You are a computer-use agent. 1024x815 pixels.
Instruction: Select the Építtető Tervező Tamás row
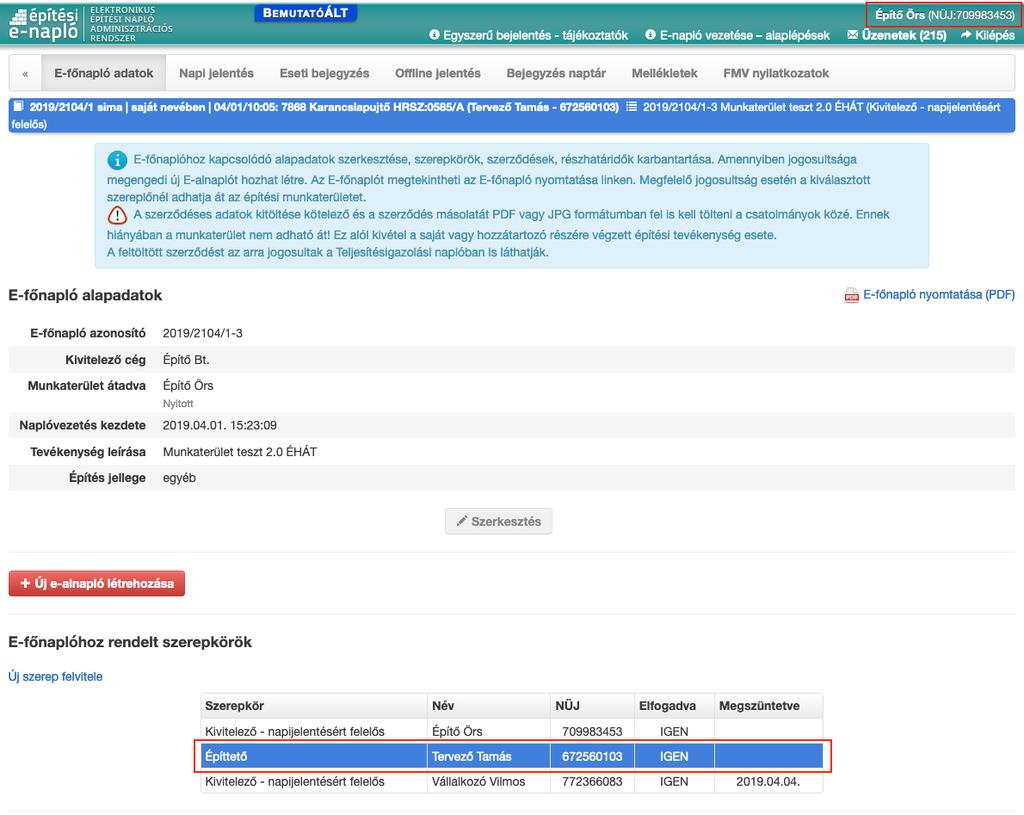click(512, 756)
